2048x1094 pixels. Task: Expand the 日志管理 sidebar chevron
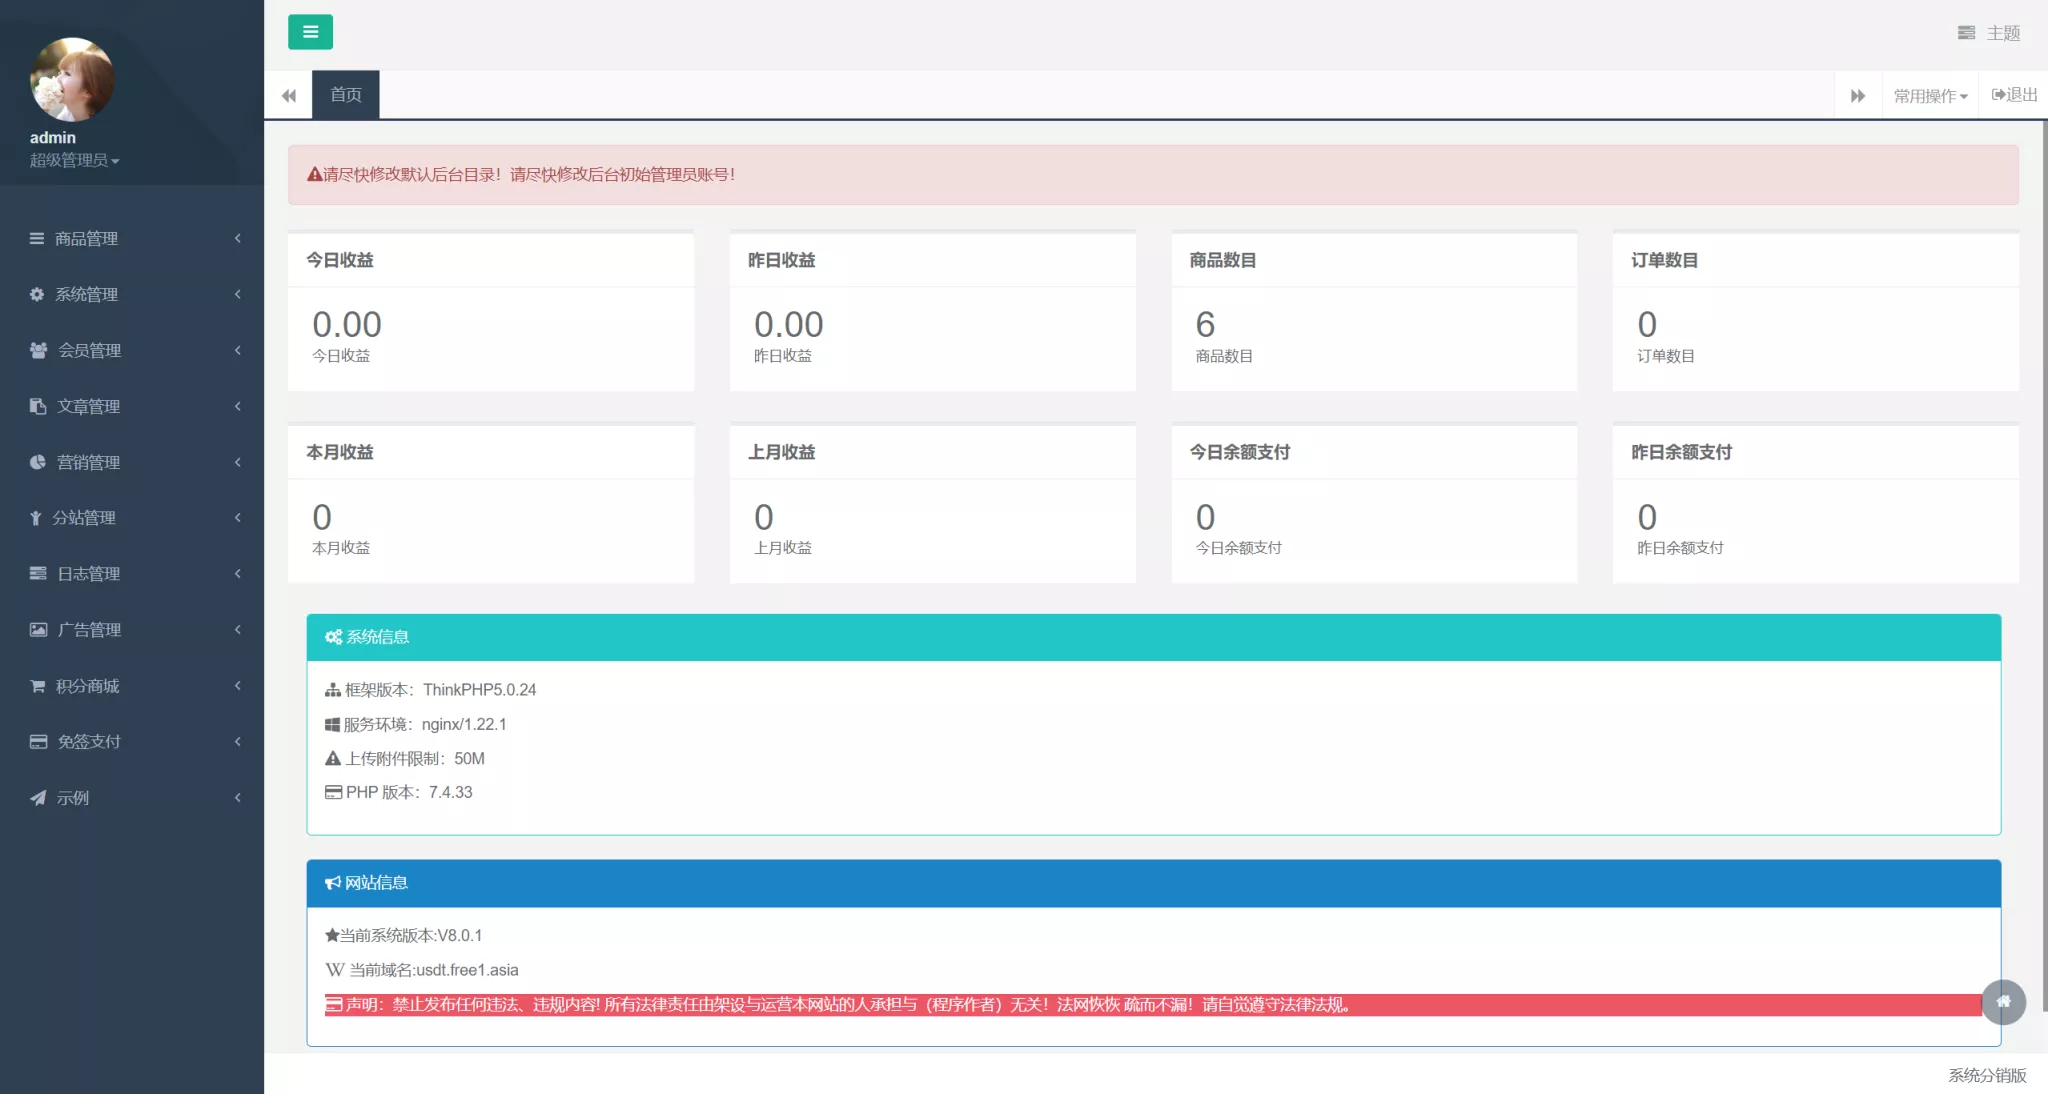pos(238,573)
